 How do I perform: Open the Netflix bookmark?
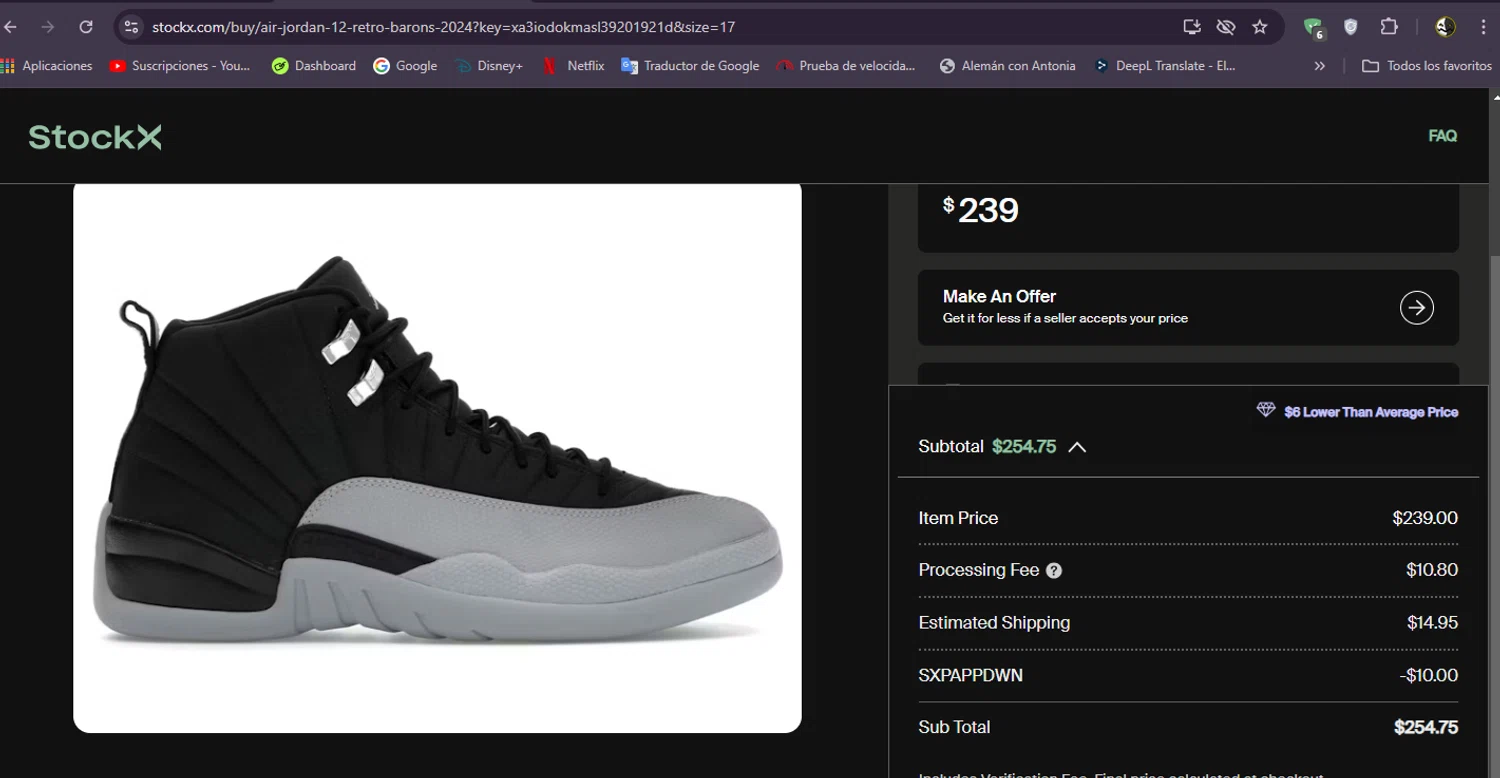click(x=573, y=66)
